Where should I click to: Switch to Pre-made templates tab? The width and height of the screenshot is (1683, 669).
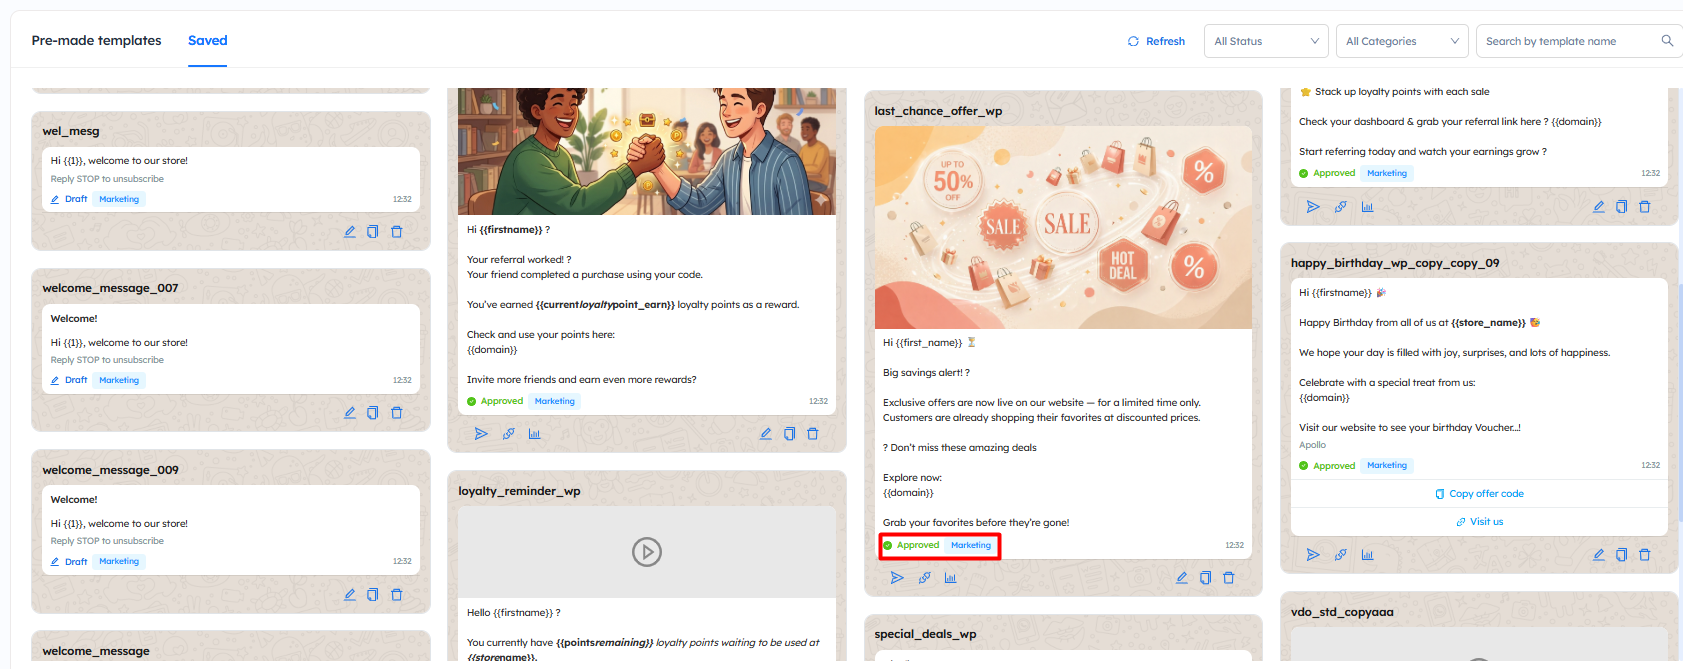pos(96,41)
